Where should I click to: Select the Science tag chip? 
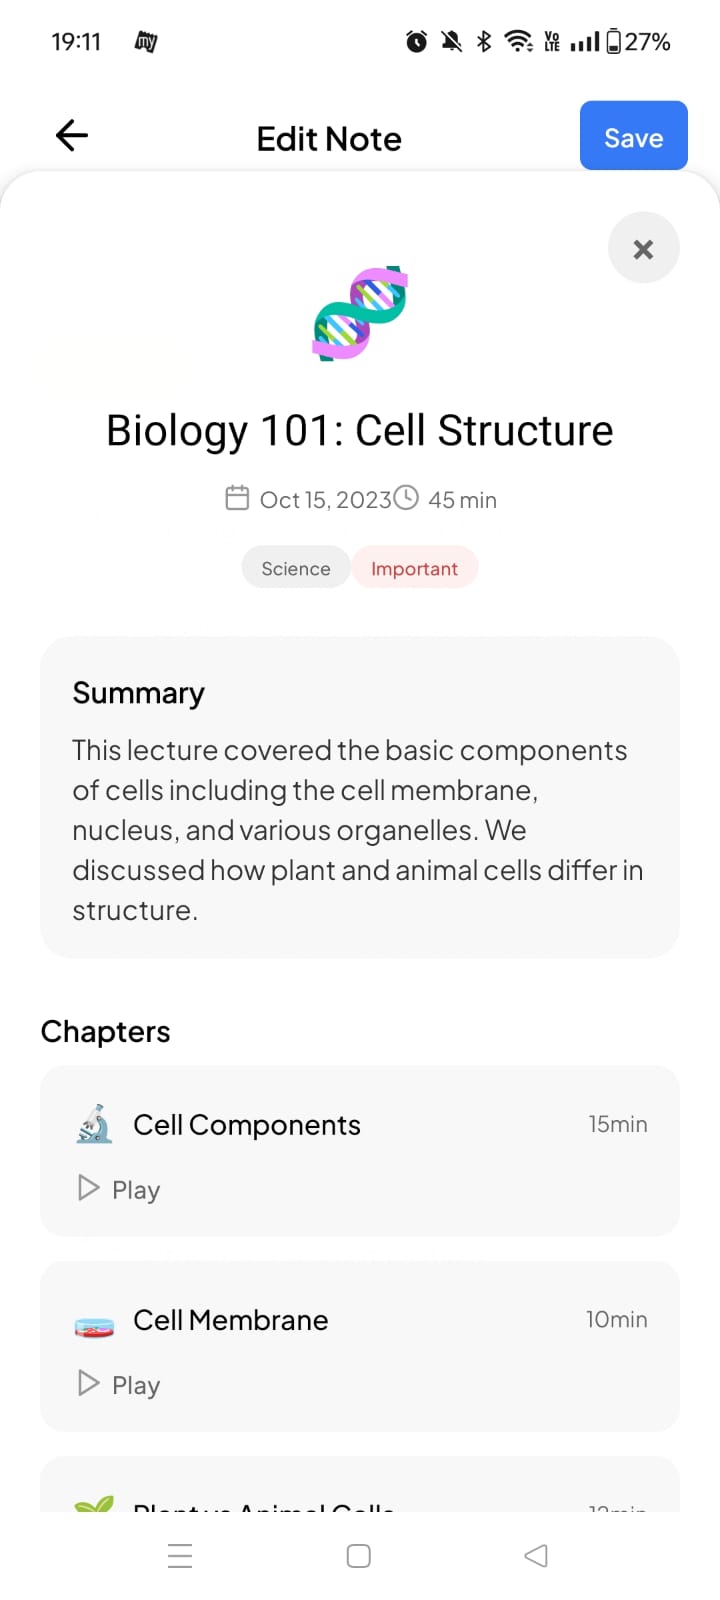(296, 568)
